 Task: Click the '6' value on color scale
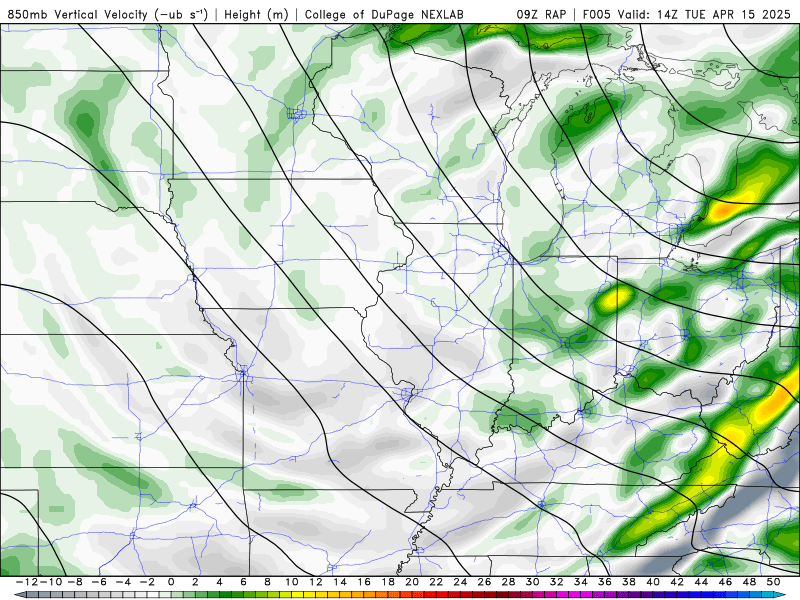click(243, 582)
